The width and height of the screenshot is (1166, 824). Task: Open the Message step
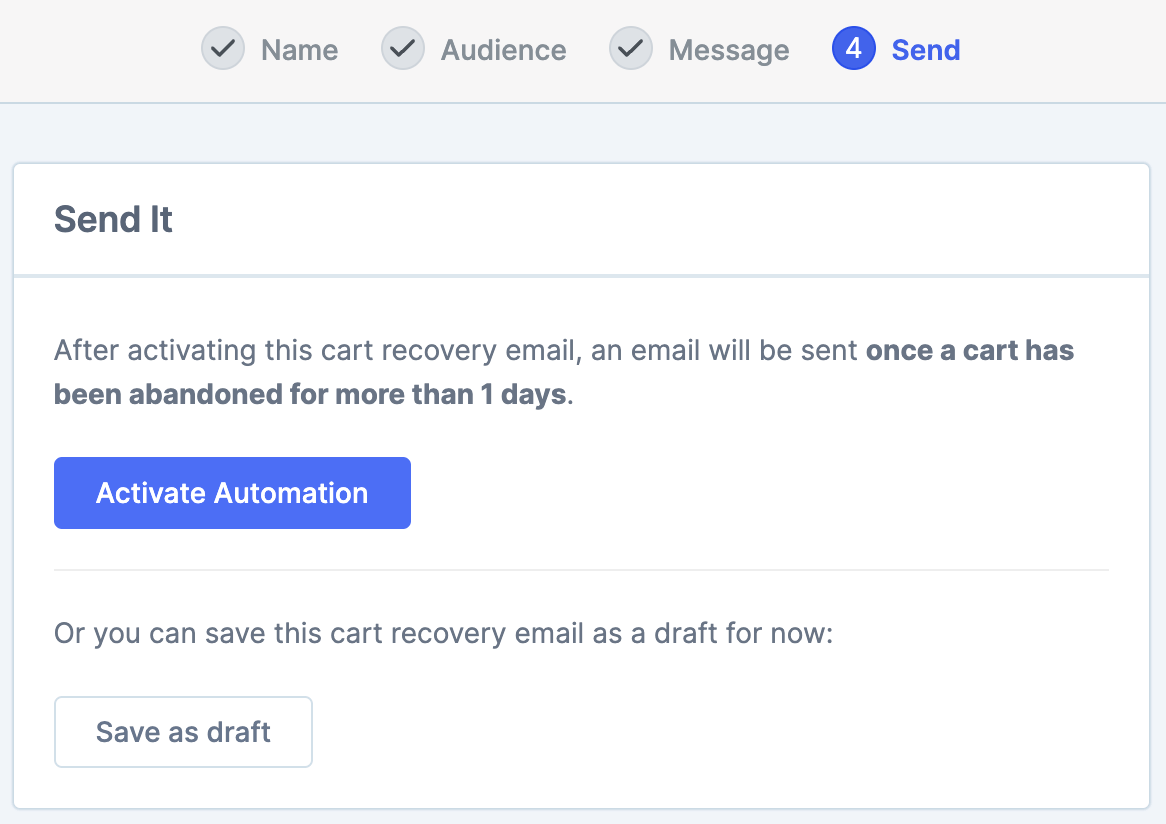(728, 50)
